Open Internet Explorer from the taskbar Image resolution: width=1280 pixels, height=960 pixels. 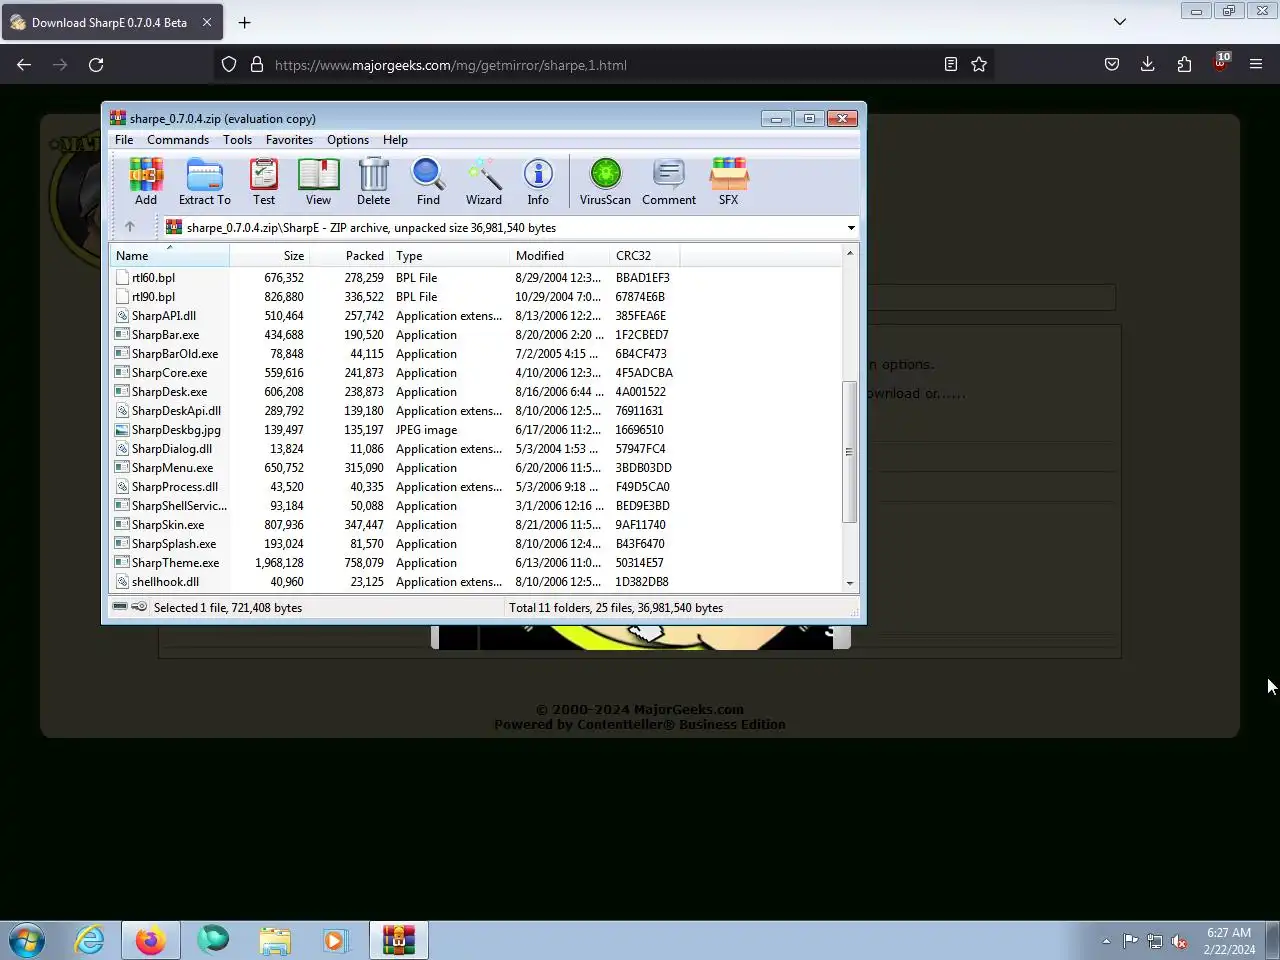(x=90, y=940)
